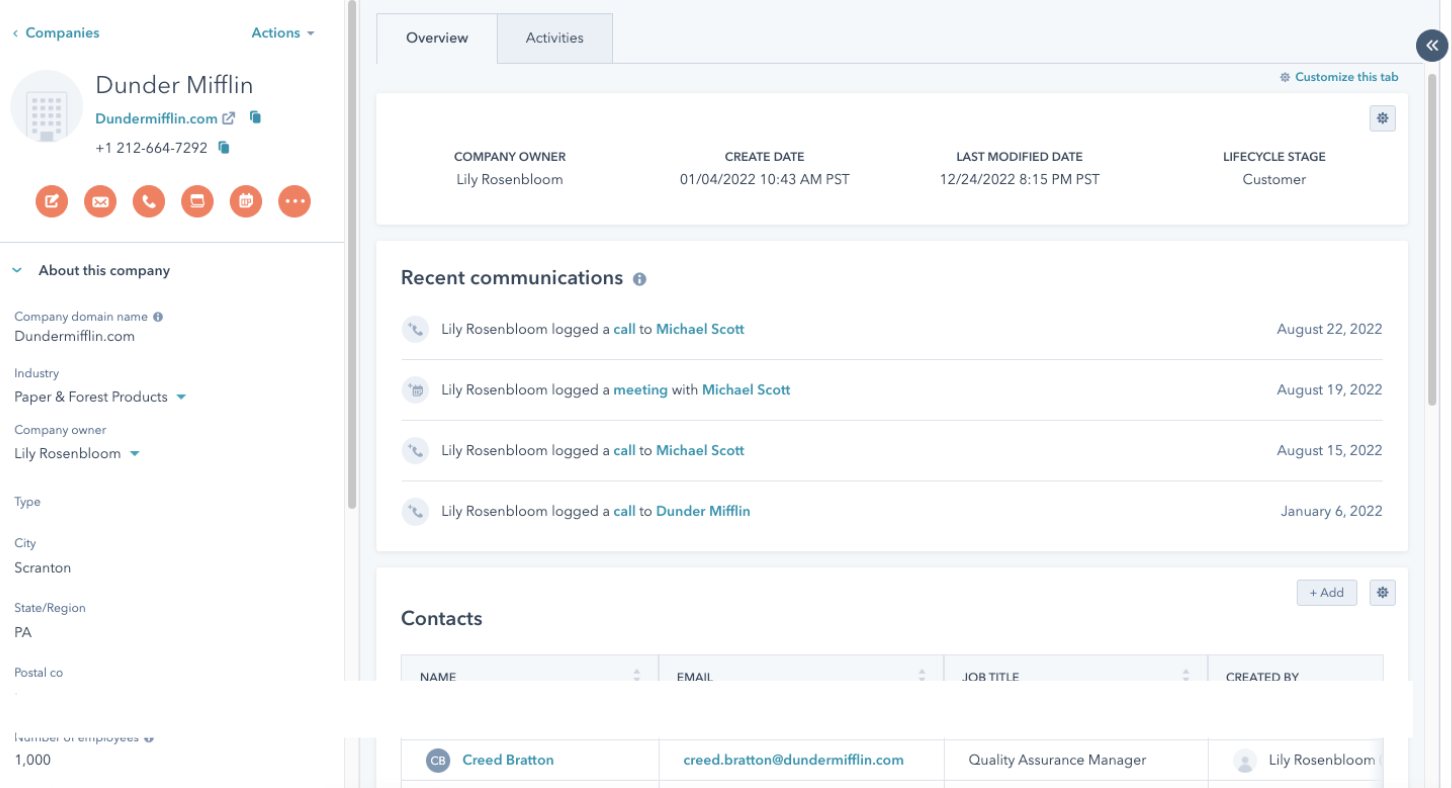This screenshot has height=788, width=1452.
Task: Go back to Companies list
Action: [x=55, y=33]
